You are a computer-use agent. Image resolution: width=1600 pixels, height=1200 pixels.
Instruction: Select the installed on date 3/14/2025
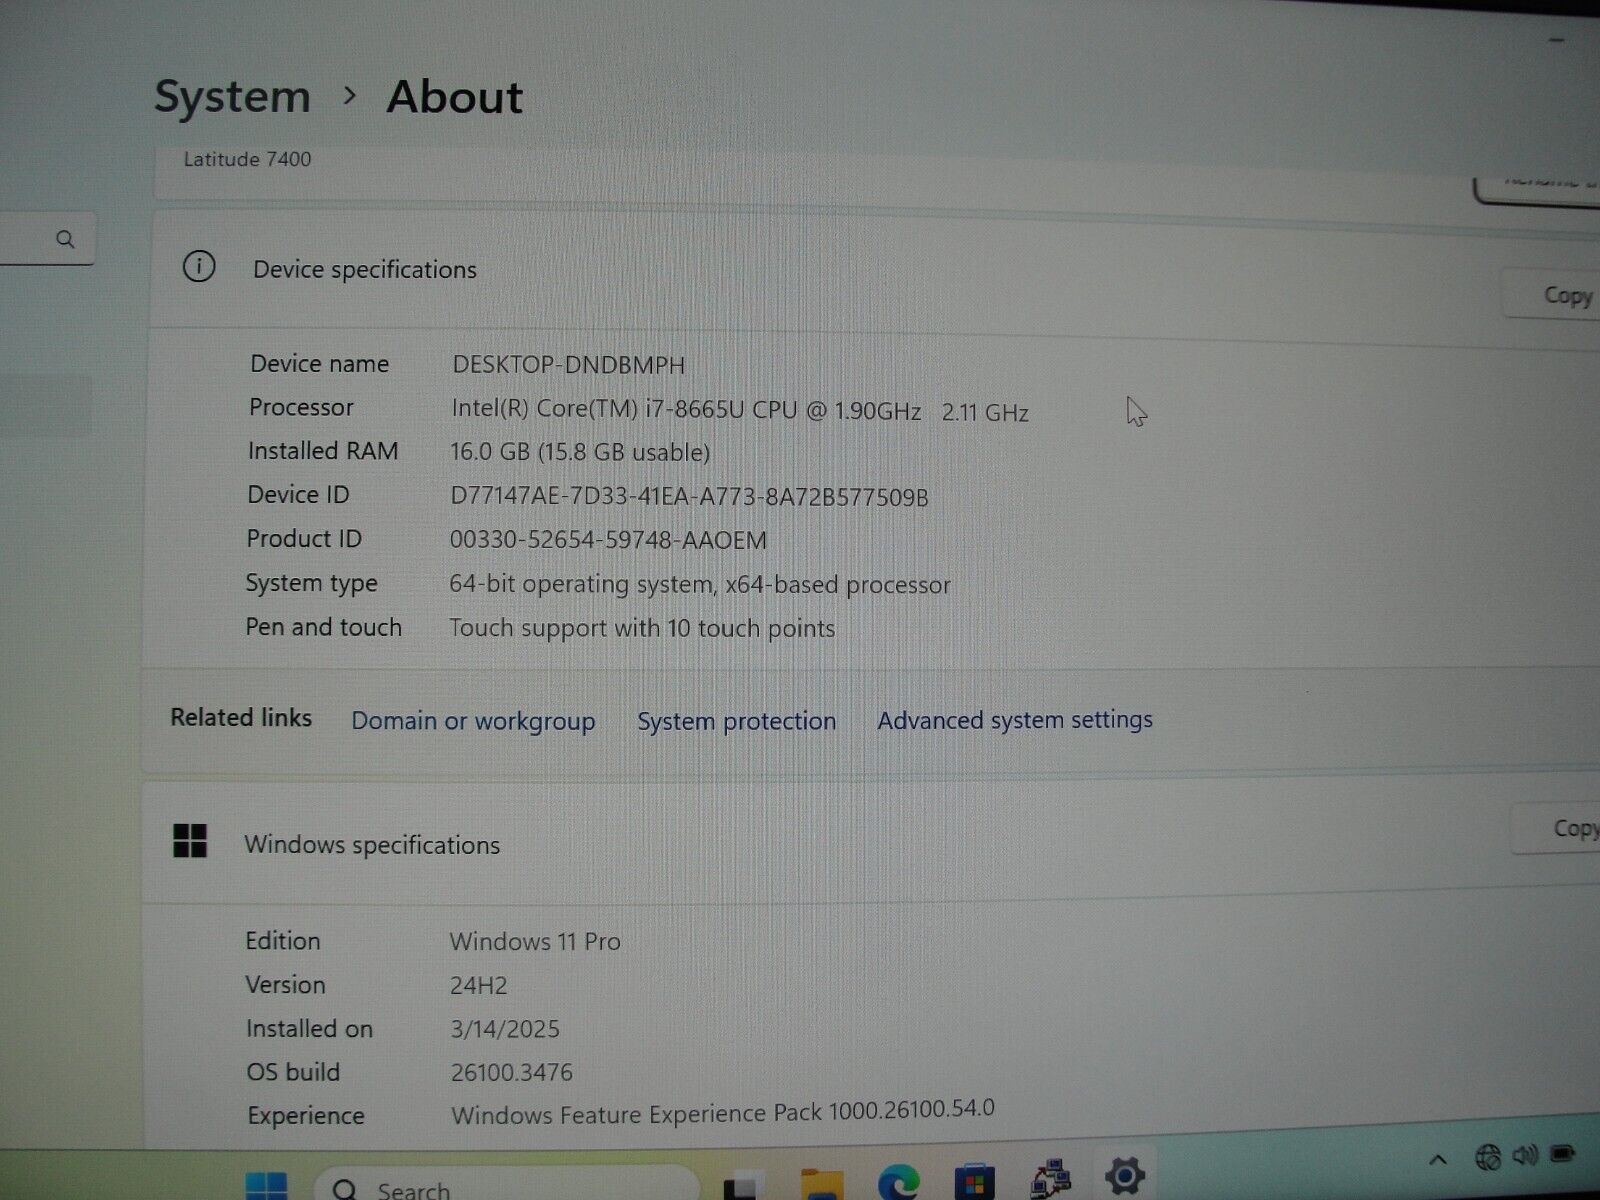[505, 1029]
